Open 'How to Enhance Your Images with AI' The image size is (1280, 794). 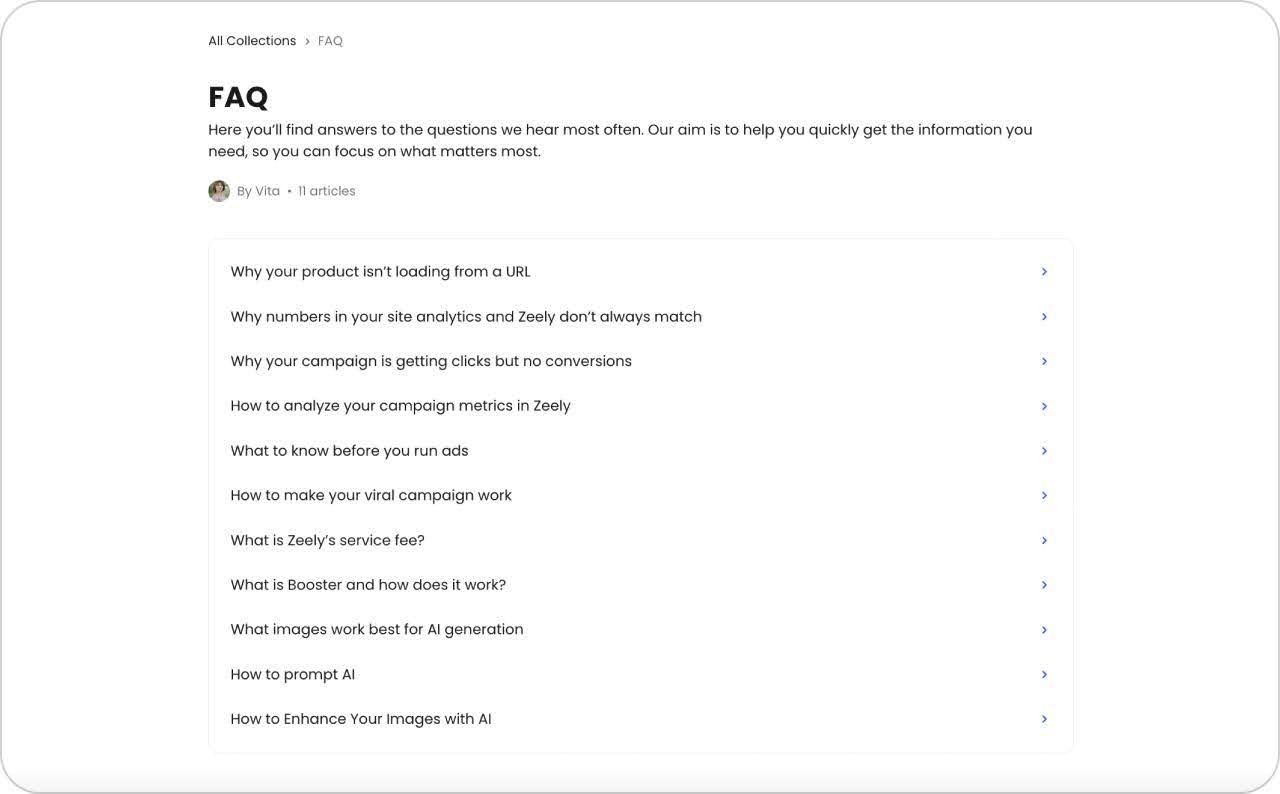[x=361, y=719]
